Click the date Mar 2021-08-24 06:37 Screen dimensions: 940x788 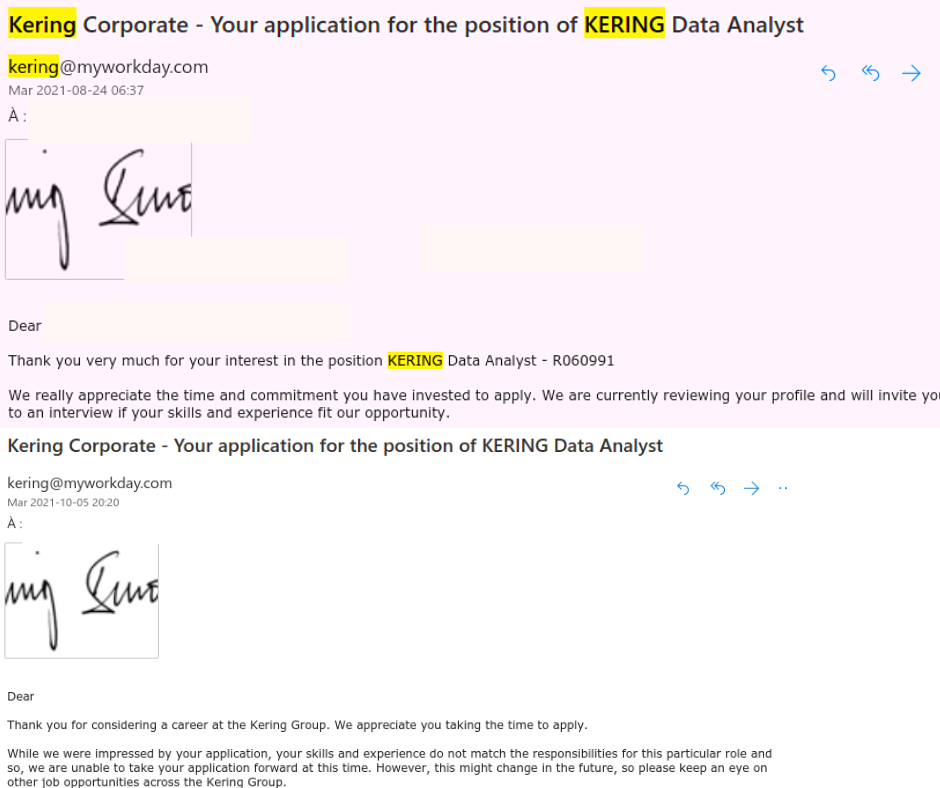[x=76, y=91]
